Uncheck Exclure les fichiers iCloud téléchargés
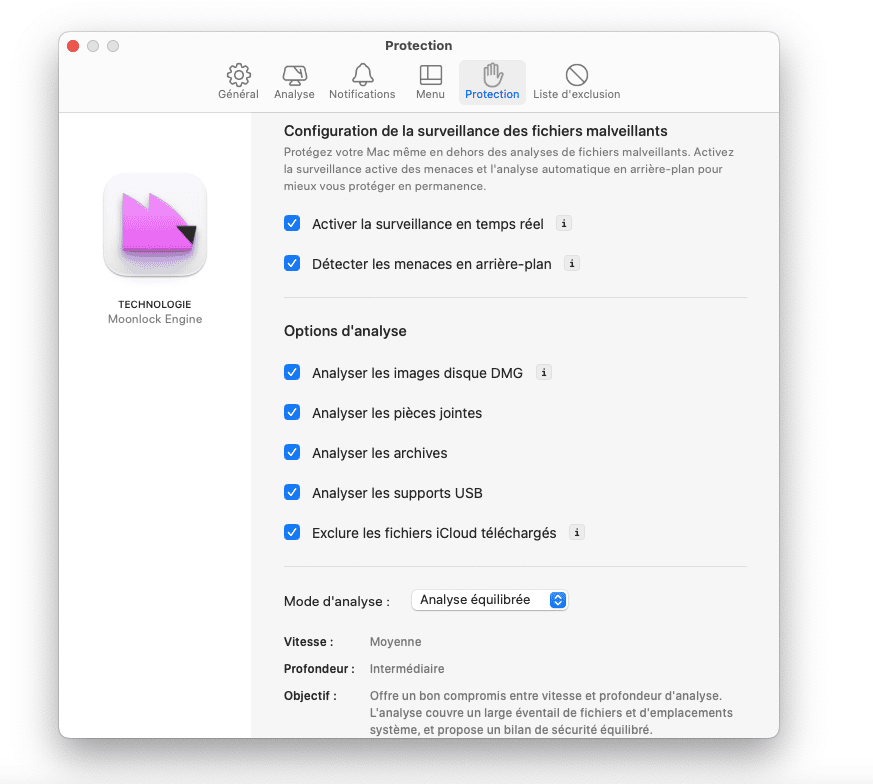 (292, 533)
